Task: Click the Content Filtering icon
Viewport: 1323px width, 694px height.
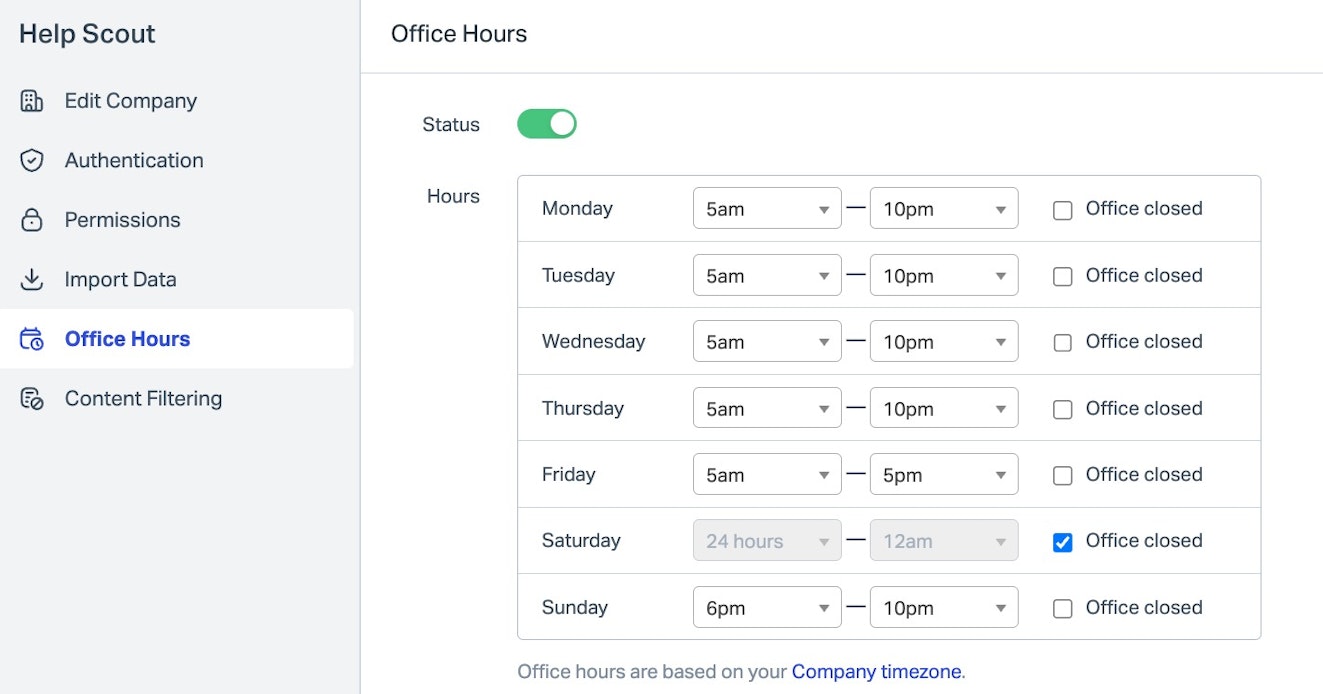Action: (x=32, y=398)
